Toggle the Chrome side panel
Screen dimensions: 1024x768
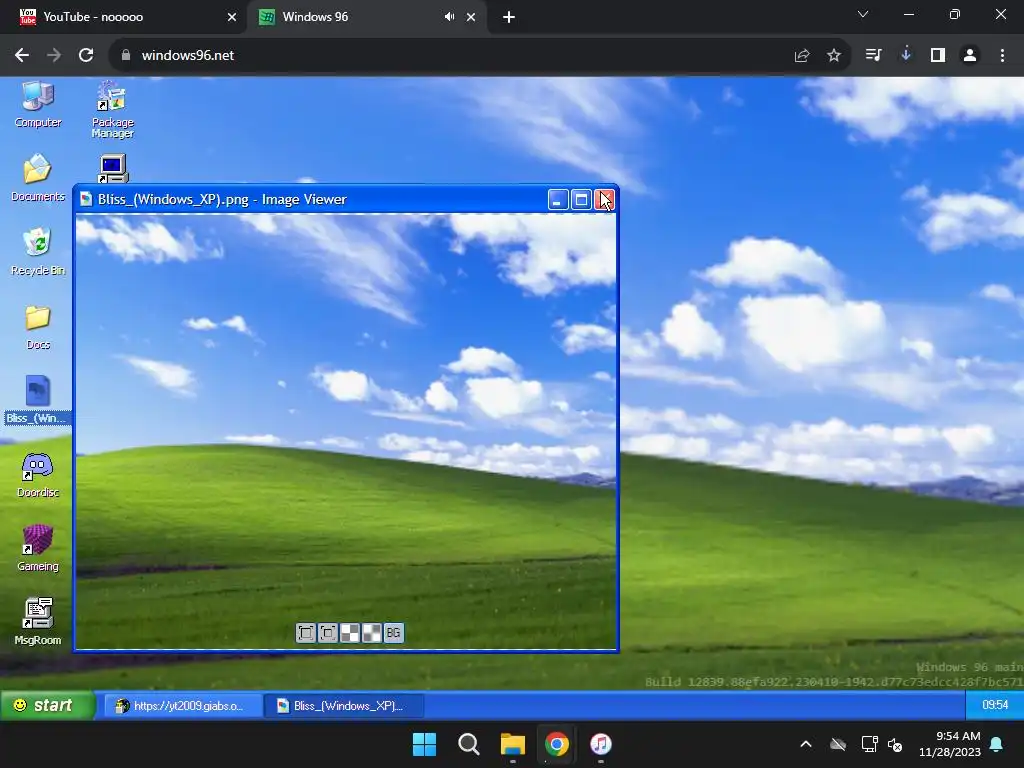(938, 56)
